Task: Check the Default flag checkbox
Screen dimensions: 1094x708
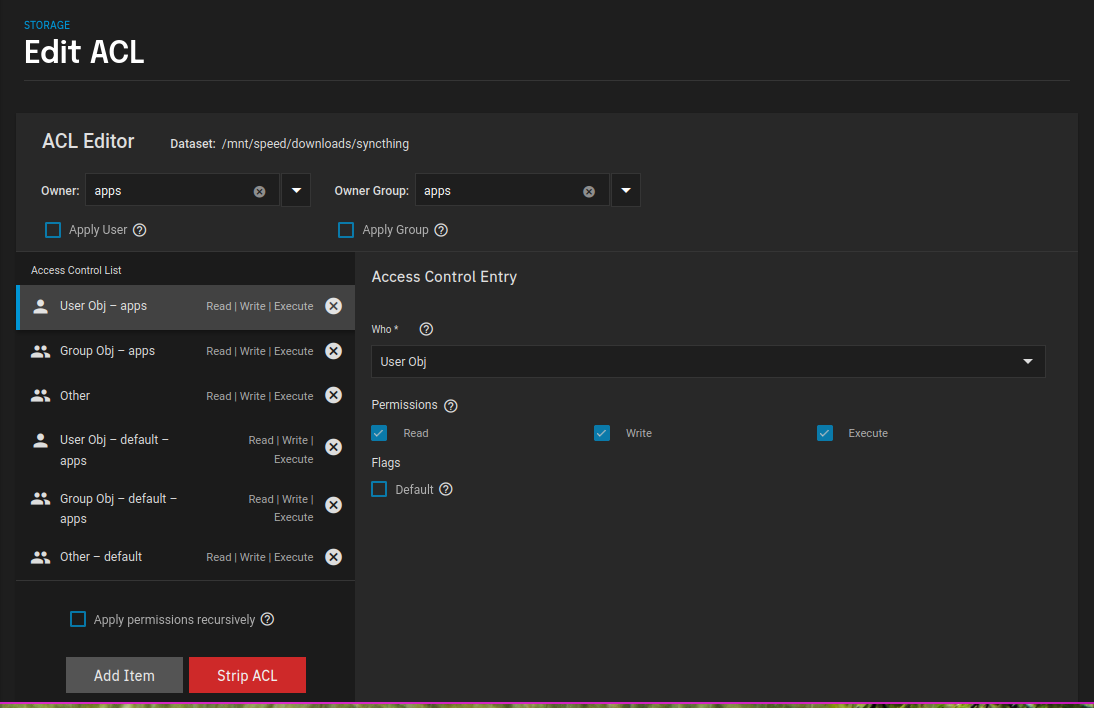Action: click(x=379, y=489)
